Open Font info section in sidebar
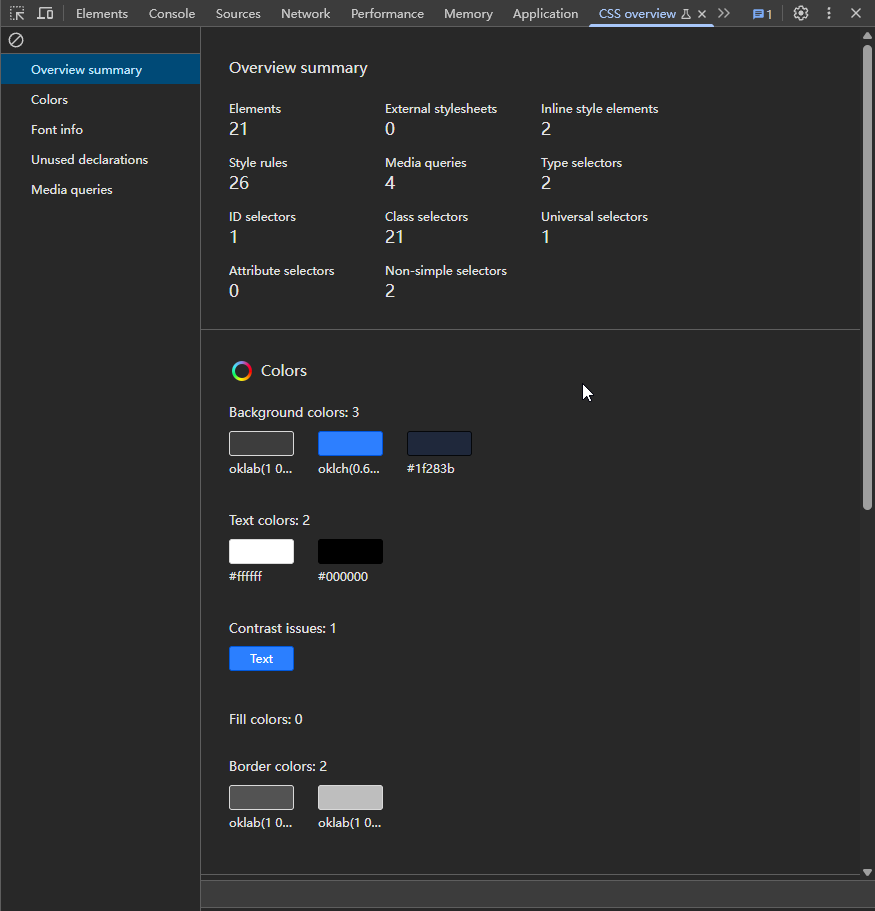 [57, 130]
